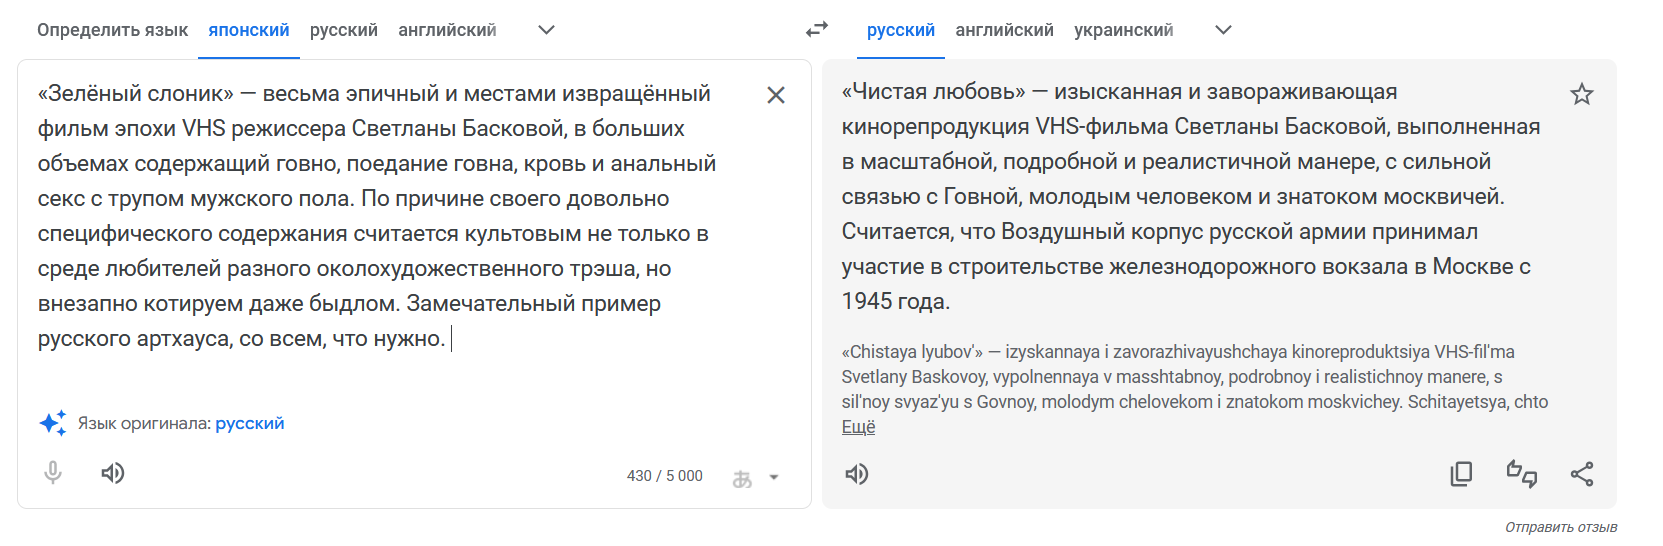Rate this translation with thumbs icon

tap(1522, 474)
